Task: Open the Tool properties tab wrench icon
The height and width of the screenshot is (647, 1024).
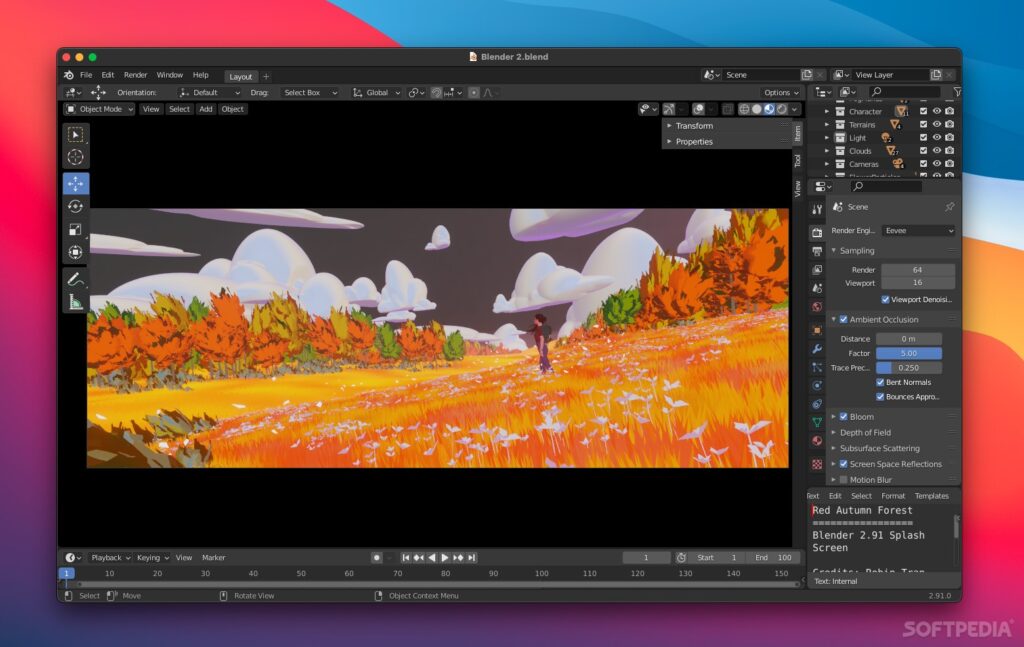Action: tap(817, 210)
